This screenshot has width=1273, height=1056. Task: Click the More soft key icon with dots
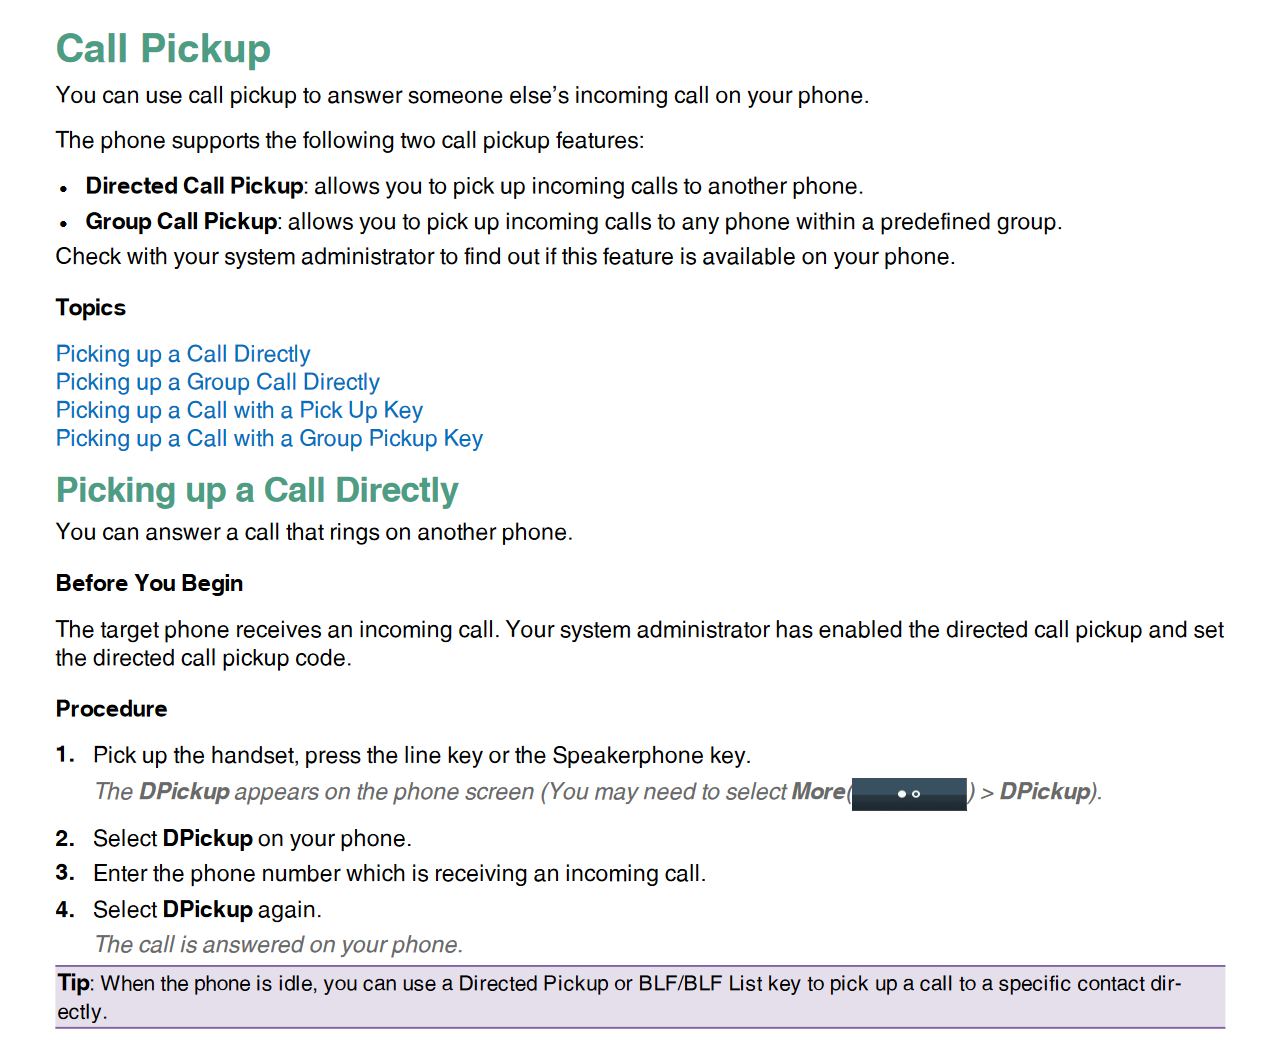click(909, 794)
